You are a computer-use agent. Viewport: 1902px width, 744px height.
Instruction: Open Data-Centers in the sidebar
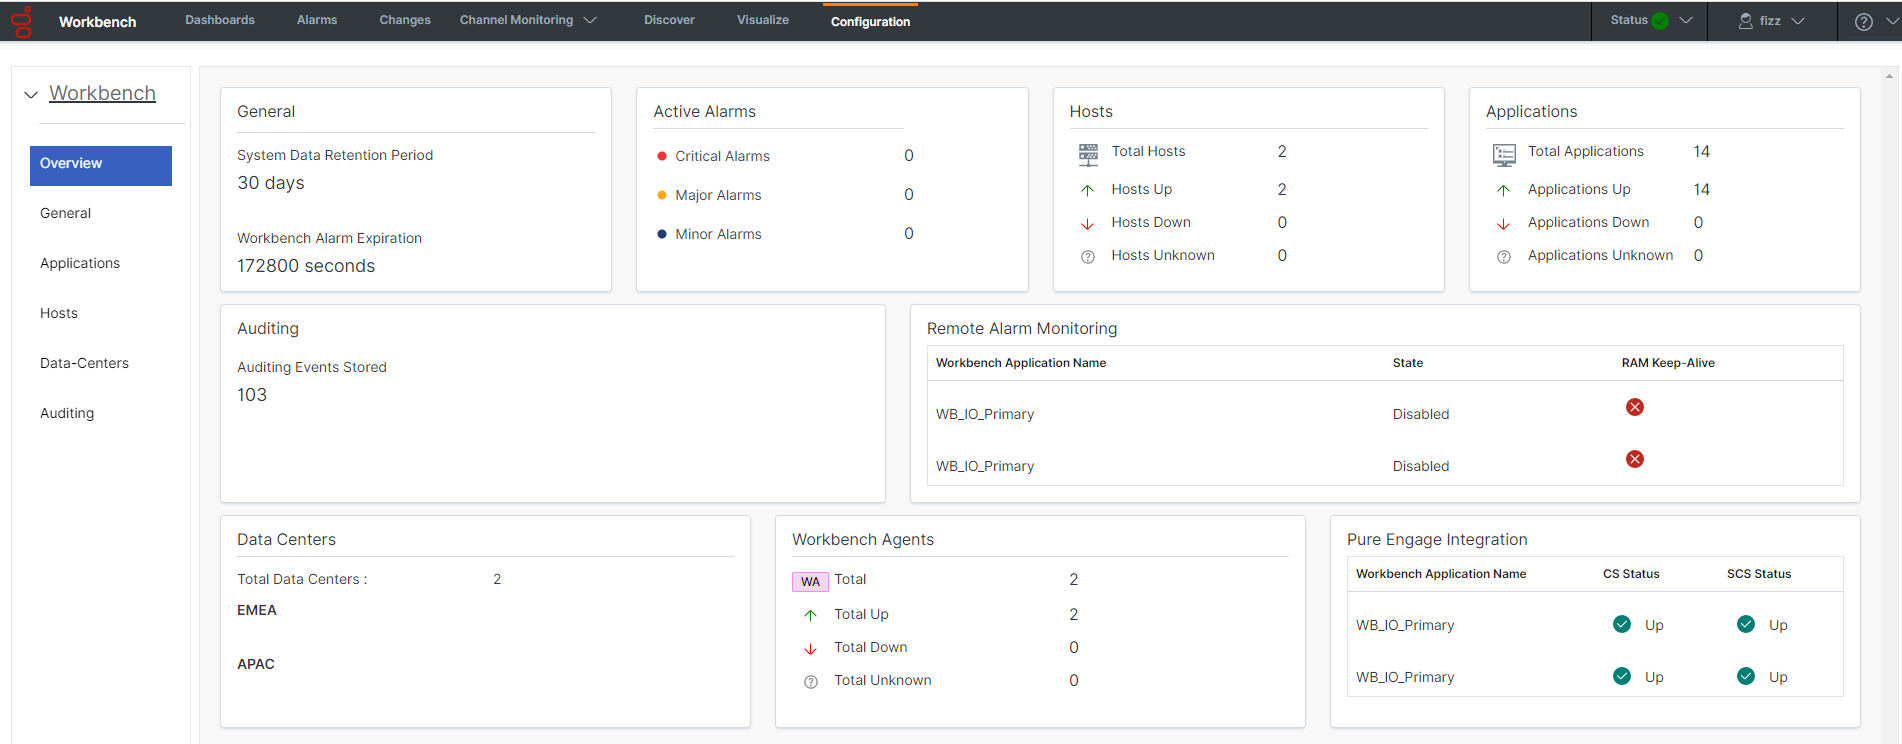pos(84,363)
